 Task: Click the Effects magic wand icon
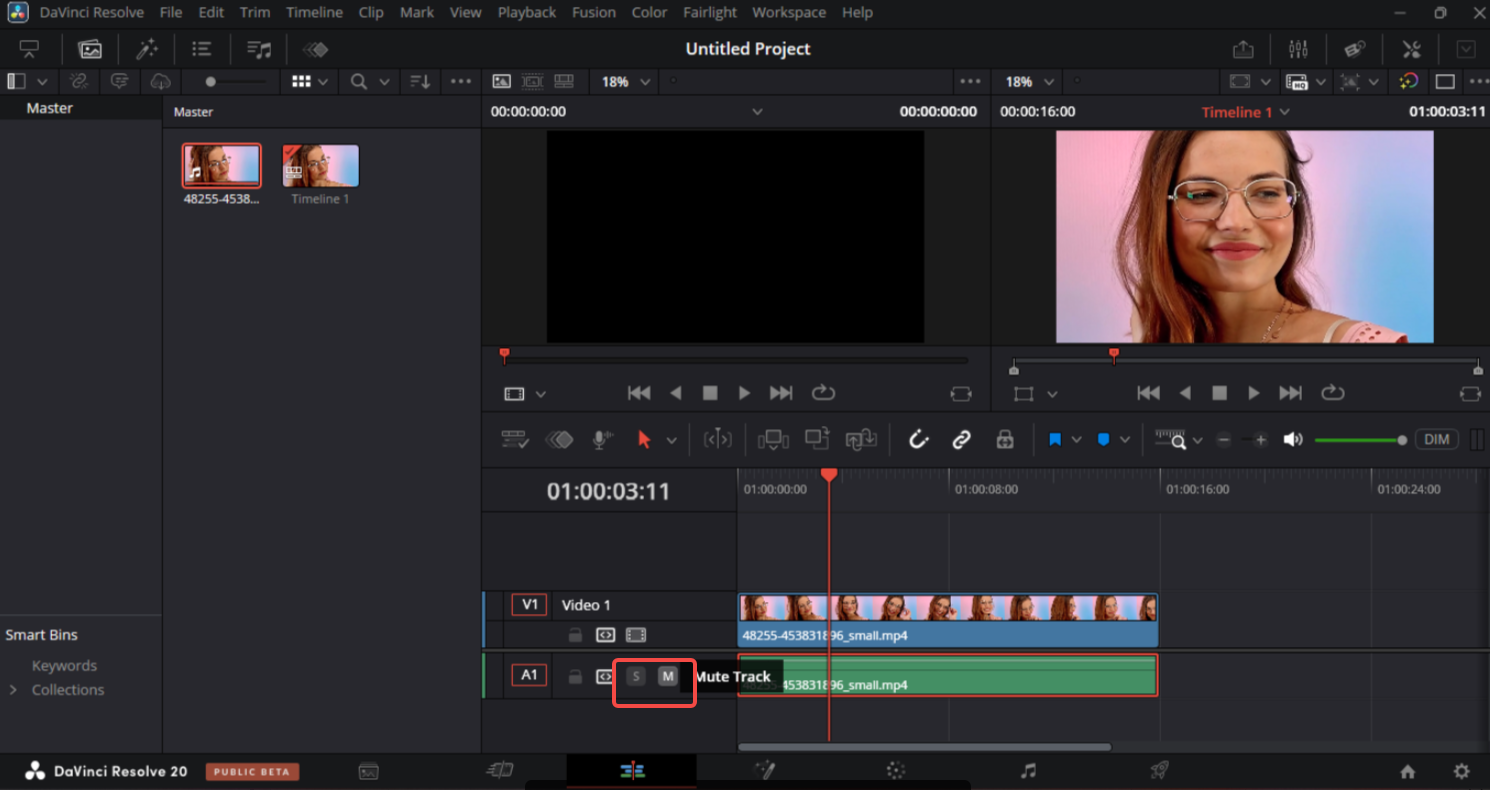(x=147, y=49)
